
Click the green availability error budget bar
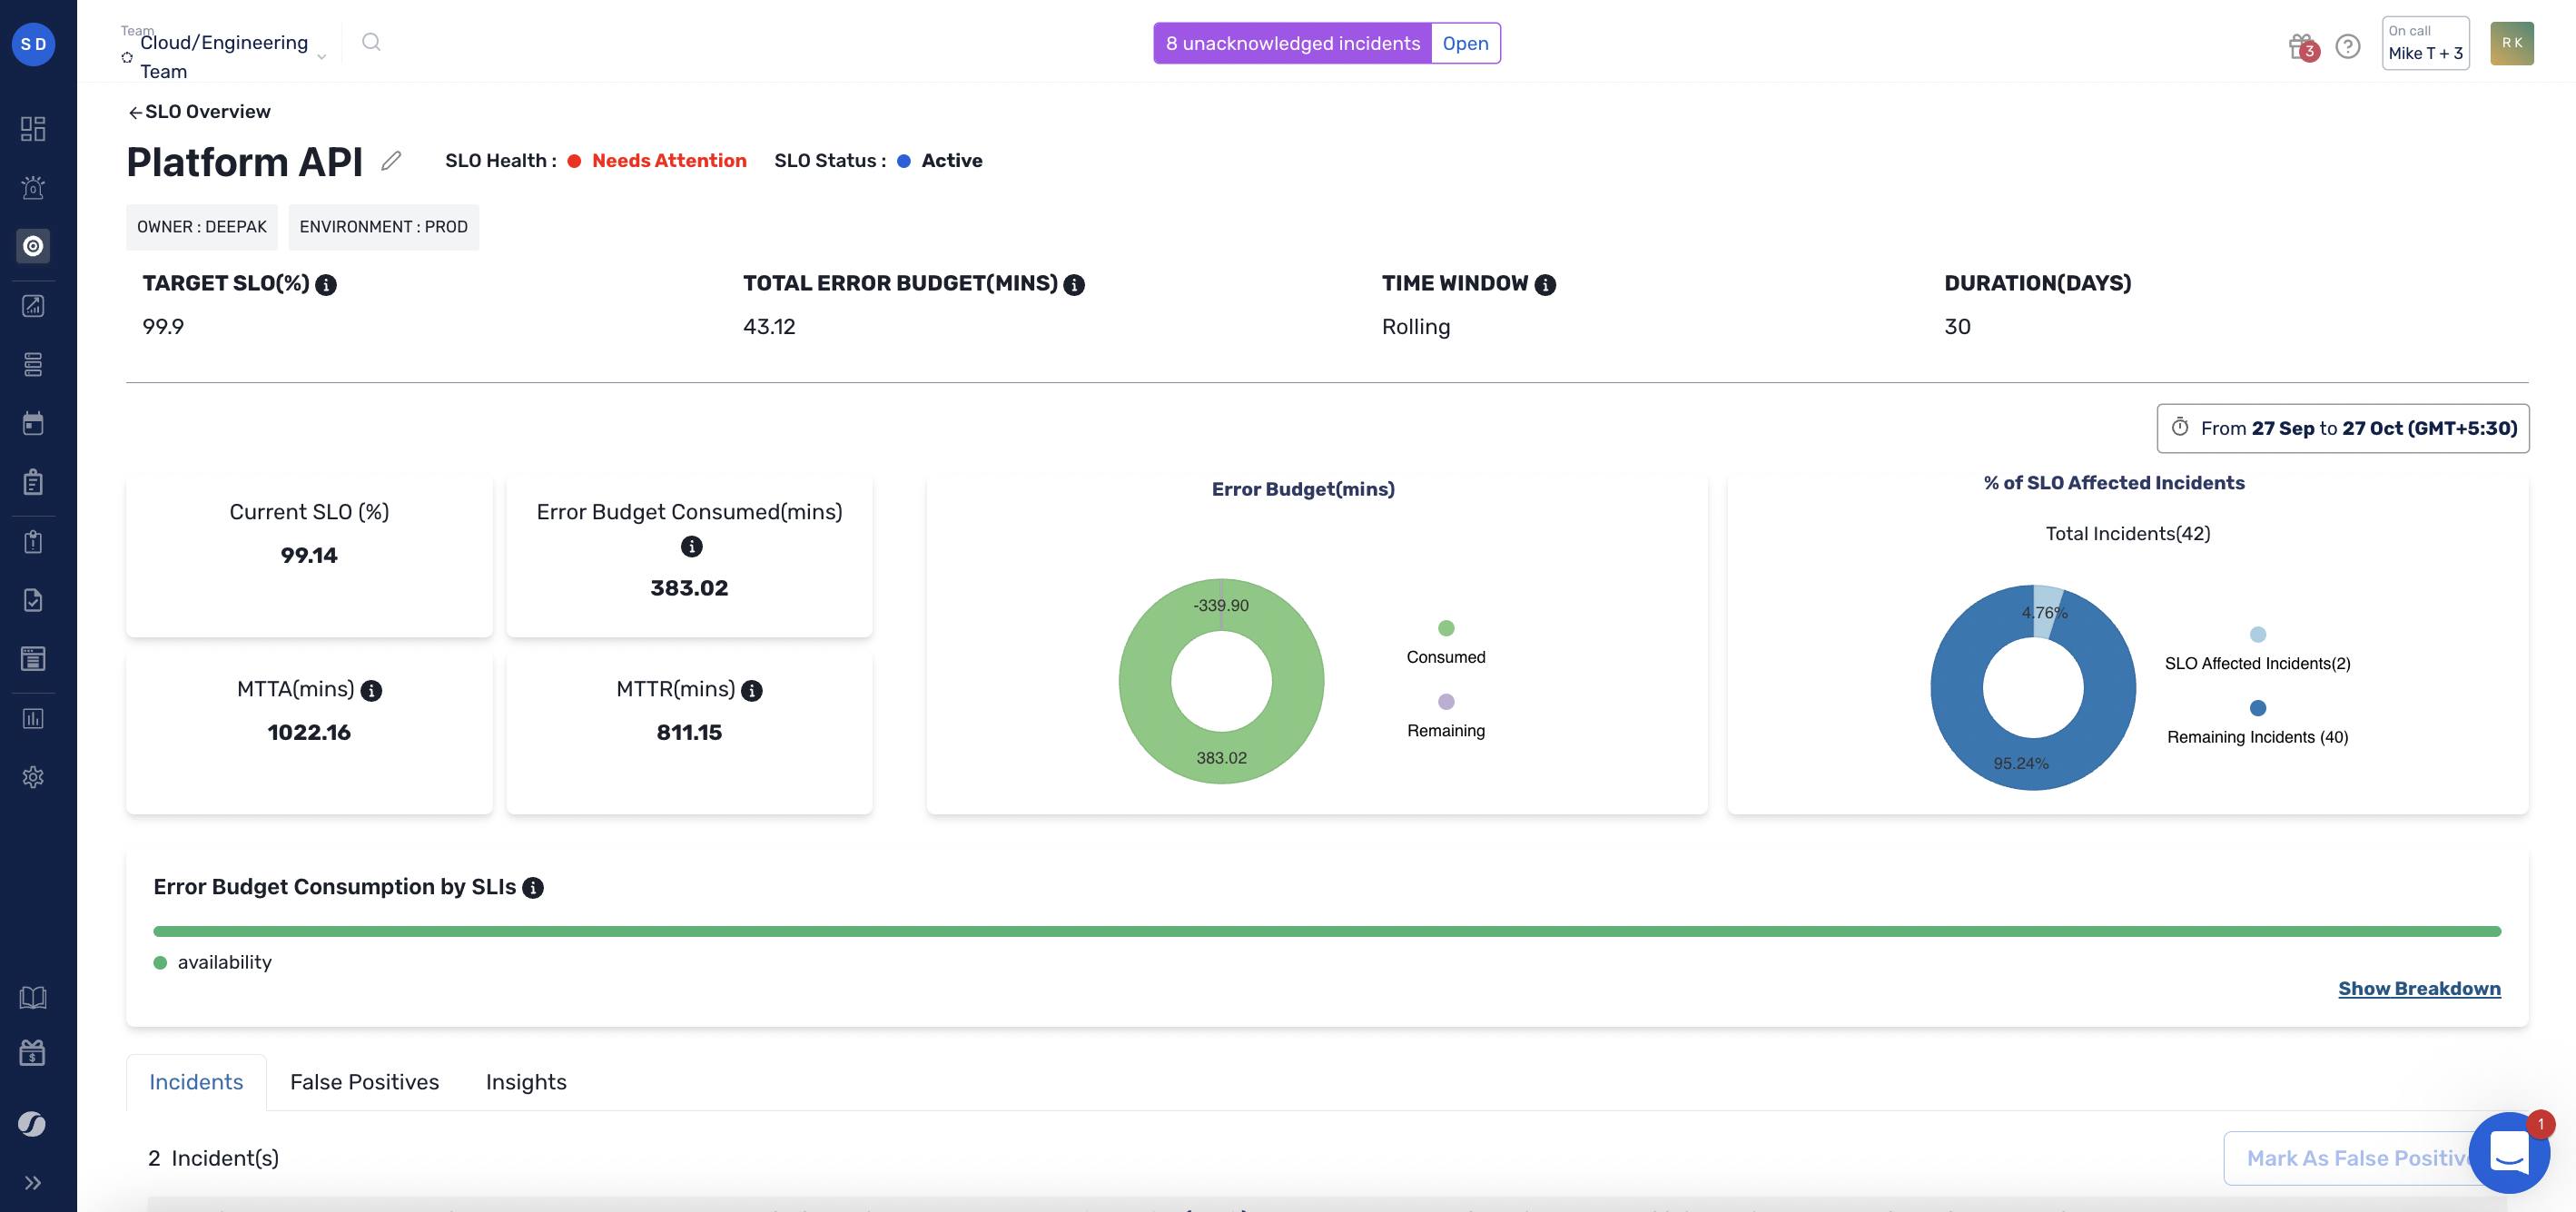coord(1326,931)
